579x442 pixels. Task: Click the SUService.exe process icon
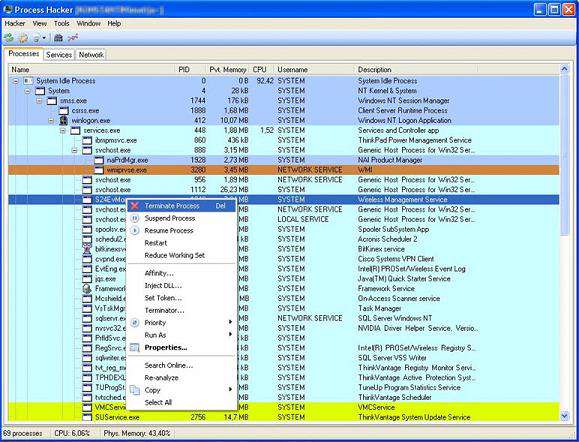tap(87, 417)
